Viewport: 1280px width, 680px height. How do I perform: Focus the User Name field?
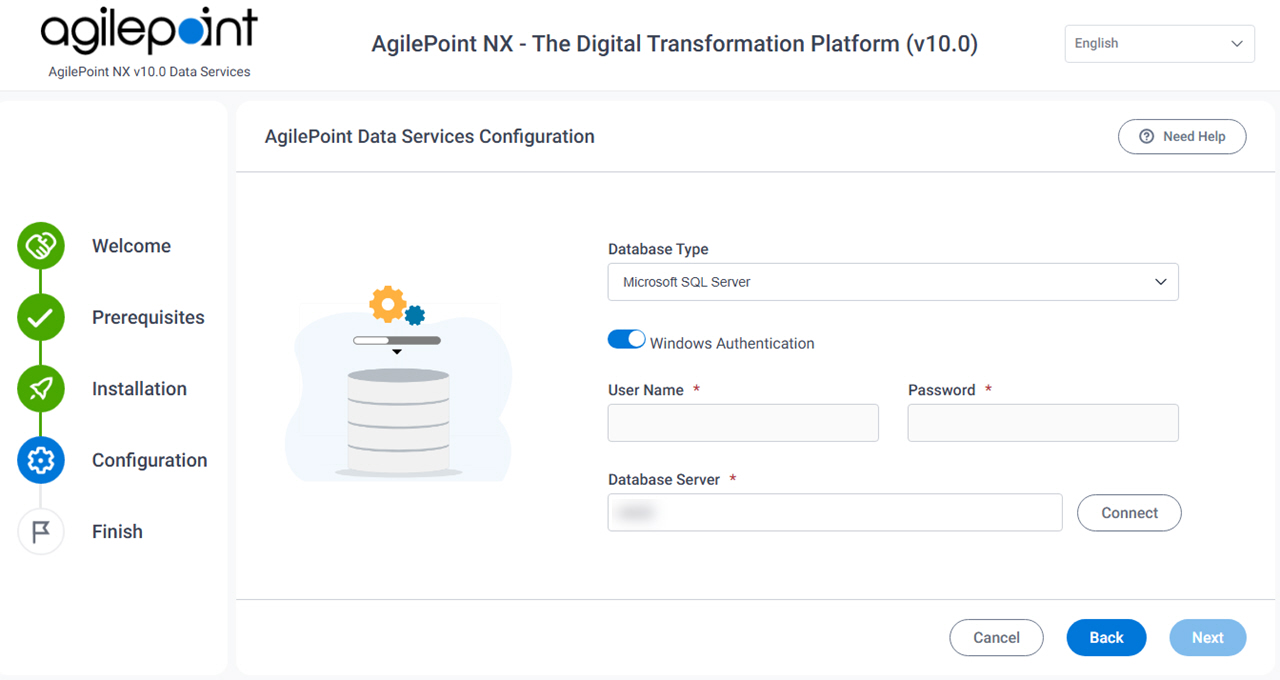[743, 423]
